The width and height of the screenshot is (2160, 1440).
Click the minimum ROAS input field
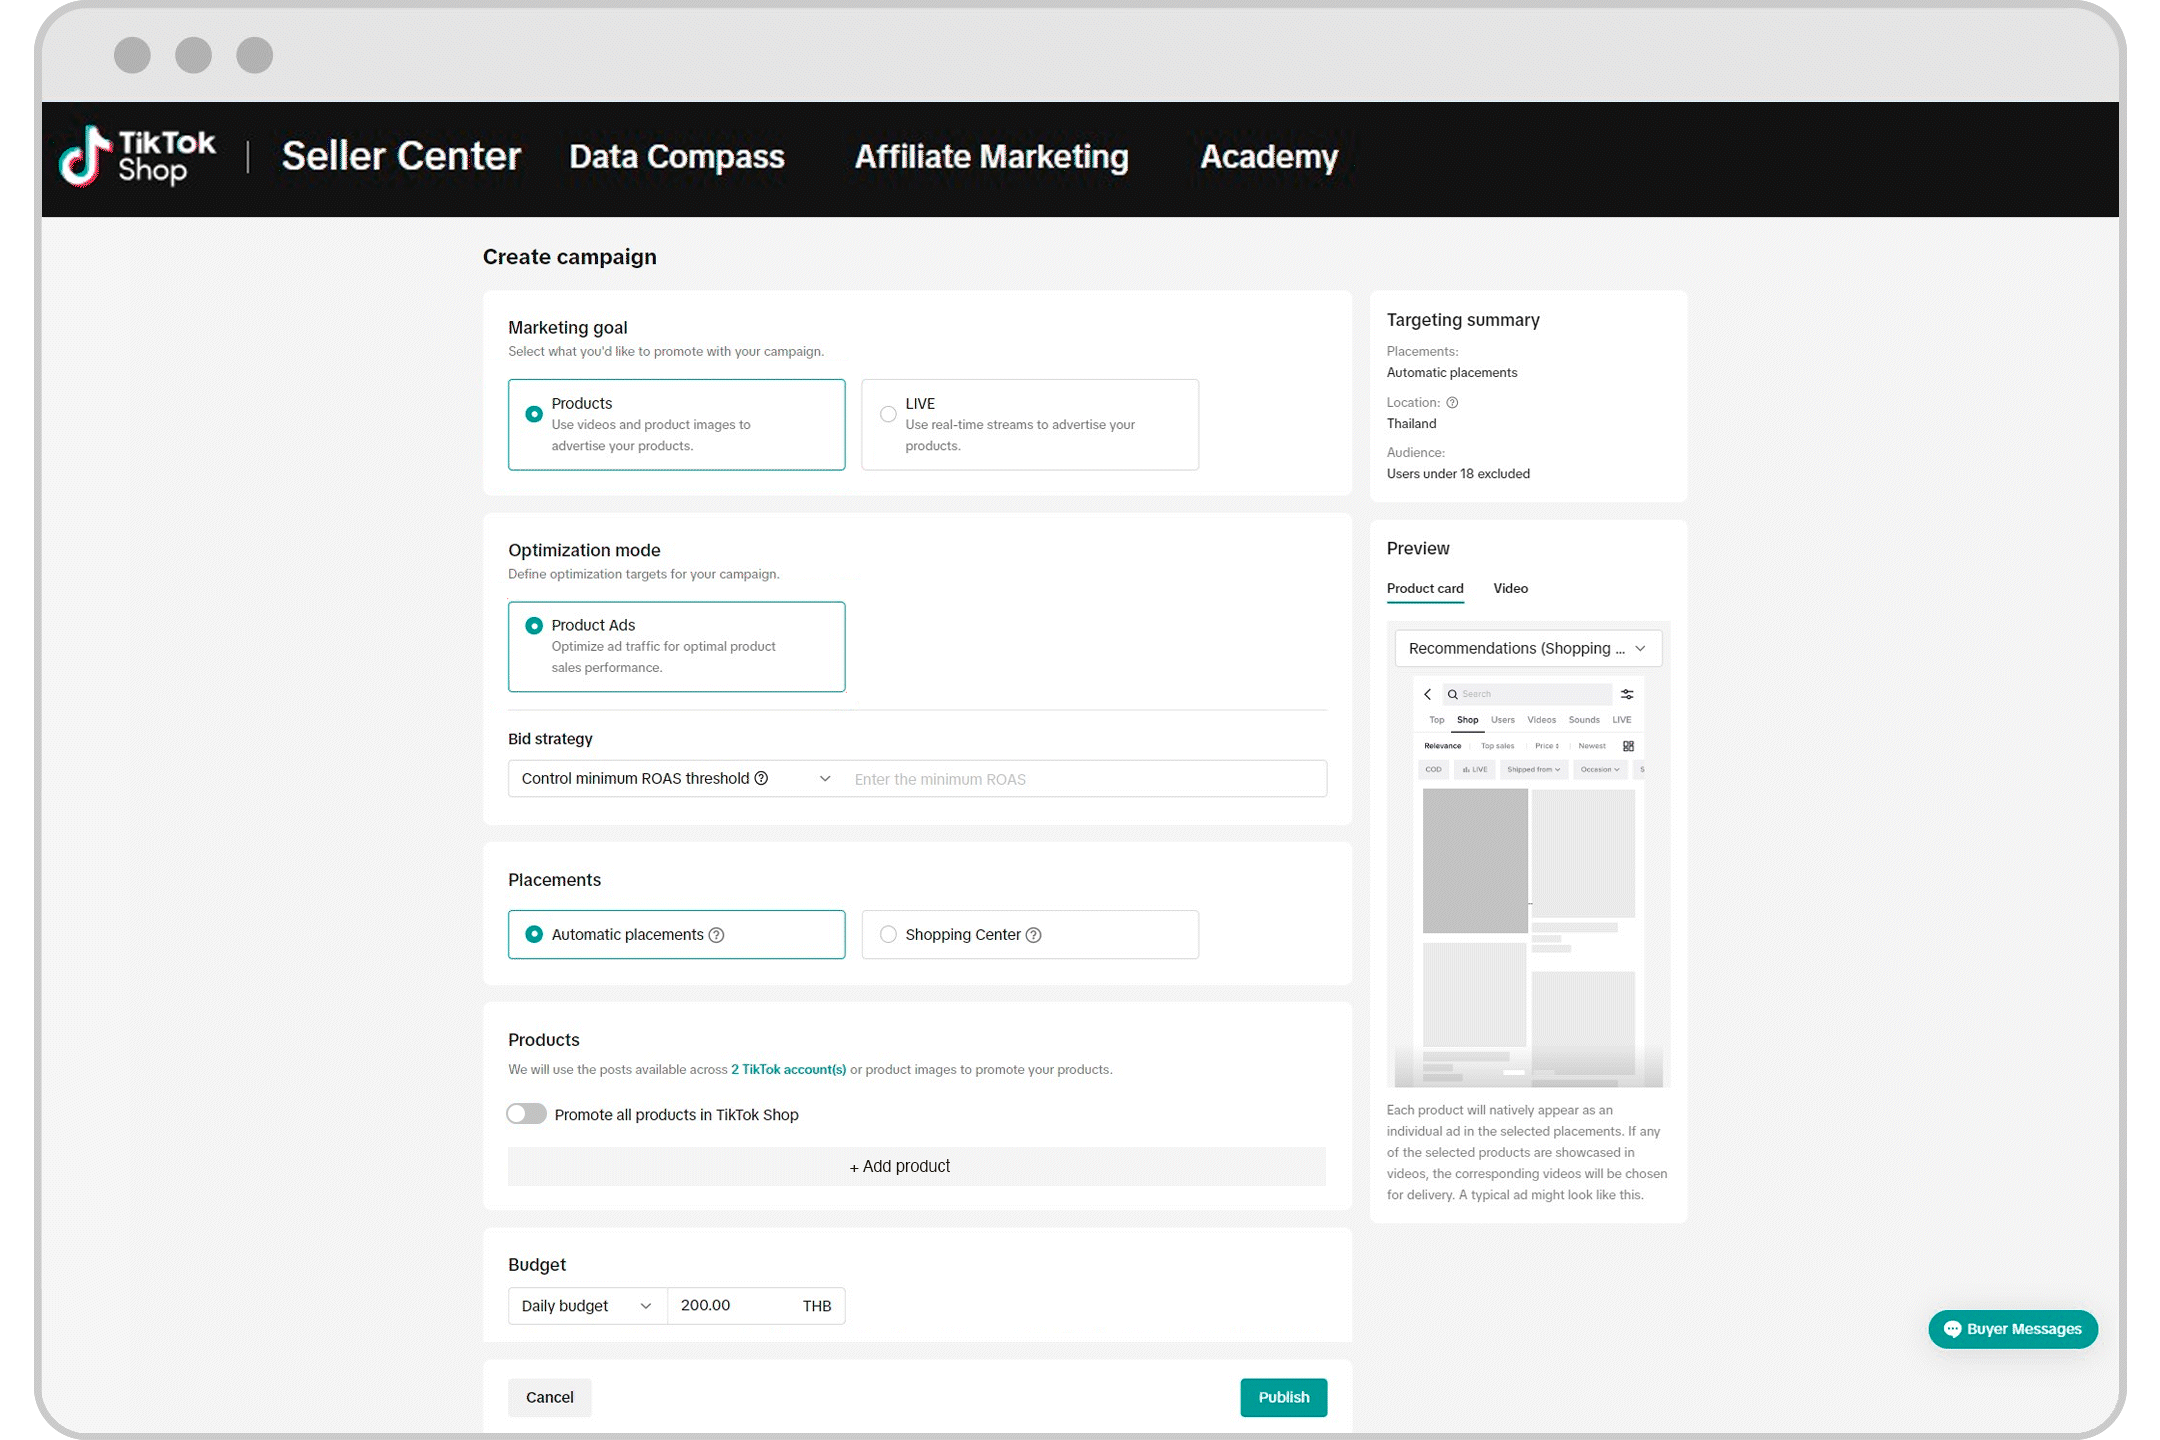click(x=1085, y=779)
